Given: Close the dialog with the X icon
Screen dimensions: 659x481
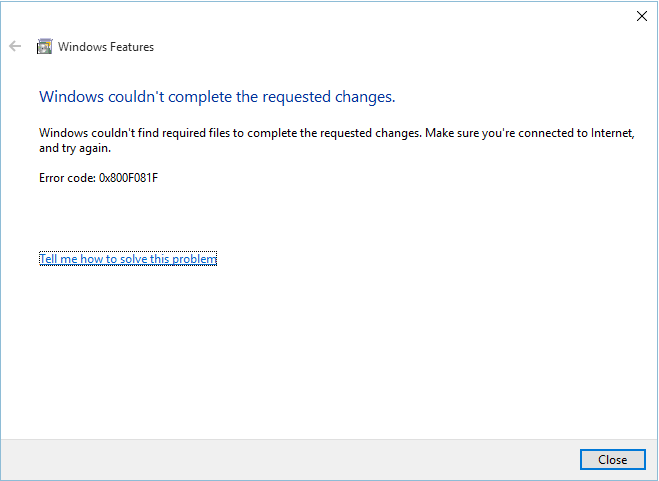Looking at the screenshot, I should pyautogui.click(x=641, y=16).
